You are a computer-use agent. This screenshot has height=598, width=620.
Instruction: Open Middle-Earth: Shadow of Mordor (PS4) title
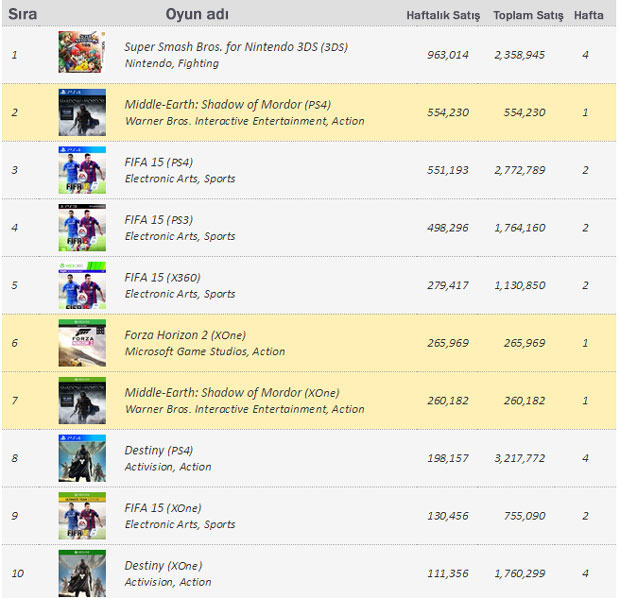(x=228, y=104)
